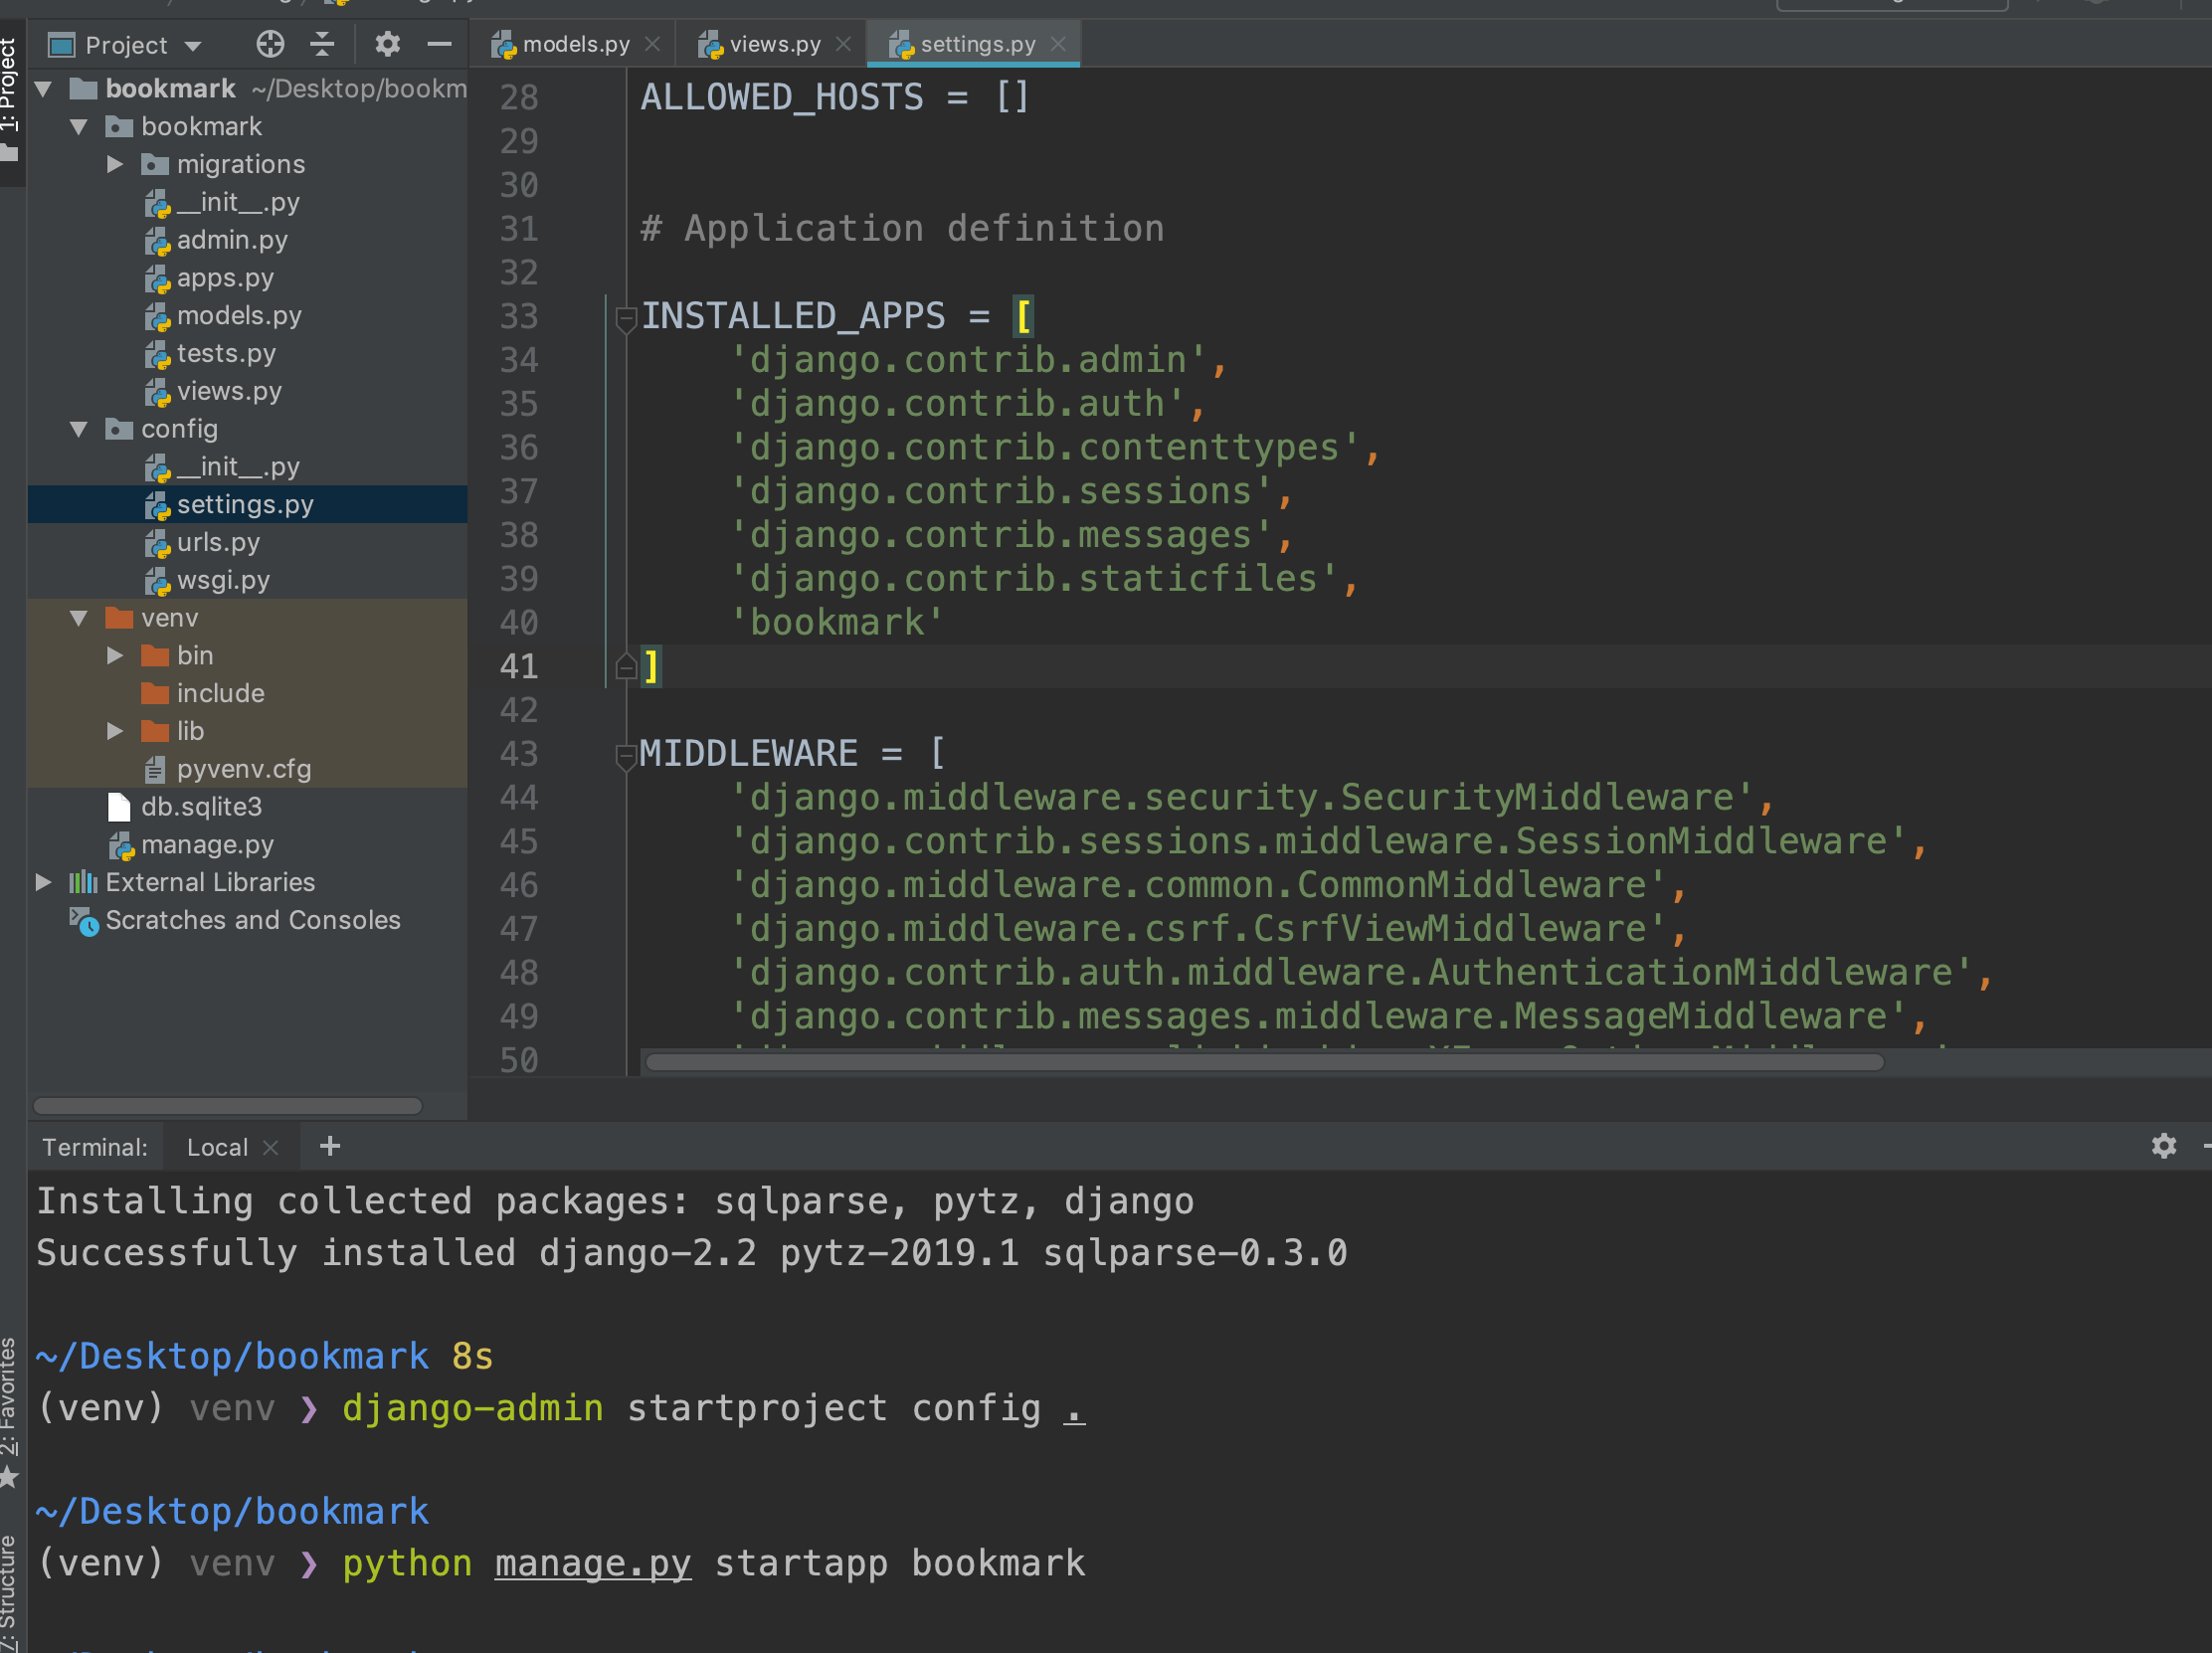The image size is (2212, 1653).
Task: Click the 'bookmark' string on line 40
Action: (837, 622)
